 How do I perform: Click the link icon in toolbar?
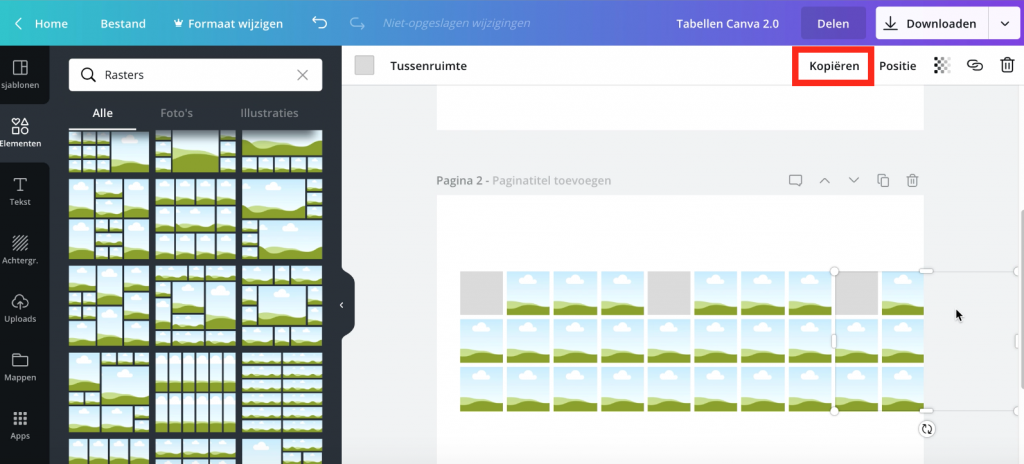[x=974, y=66]
